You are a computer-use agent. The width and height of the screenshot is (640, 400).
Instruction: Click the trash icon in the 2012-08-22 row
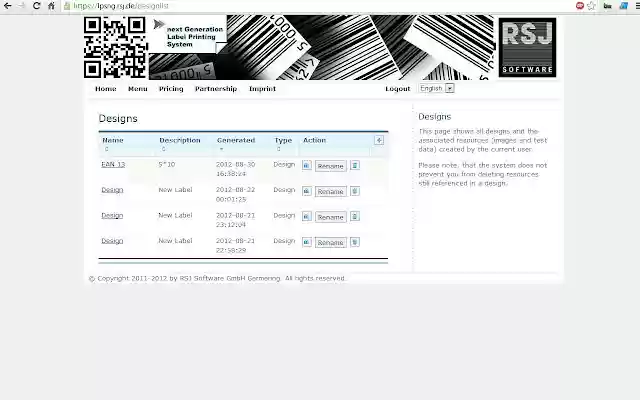355,191
